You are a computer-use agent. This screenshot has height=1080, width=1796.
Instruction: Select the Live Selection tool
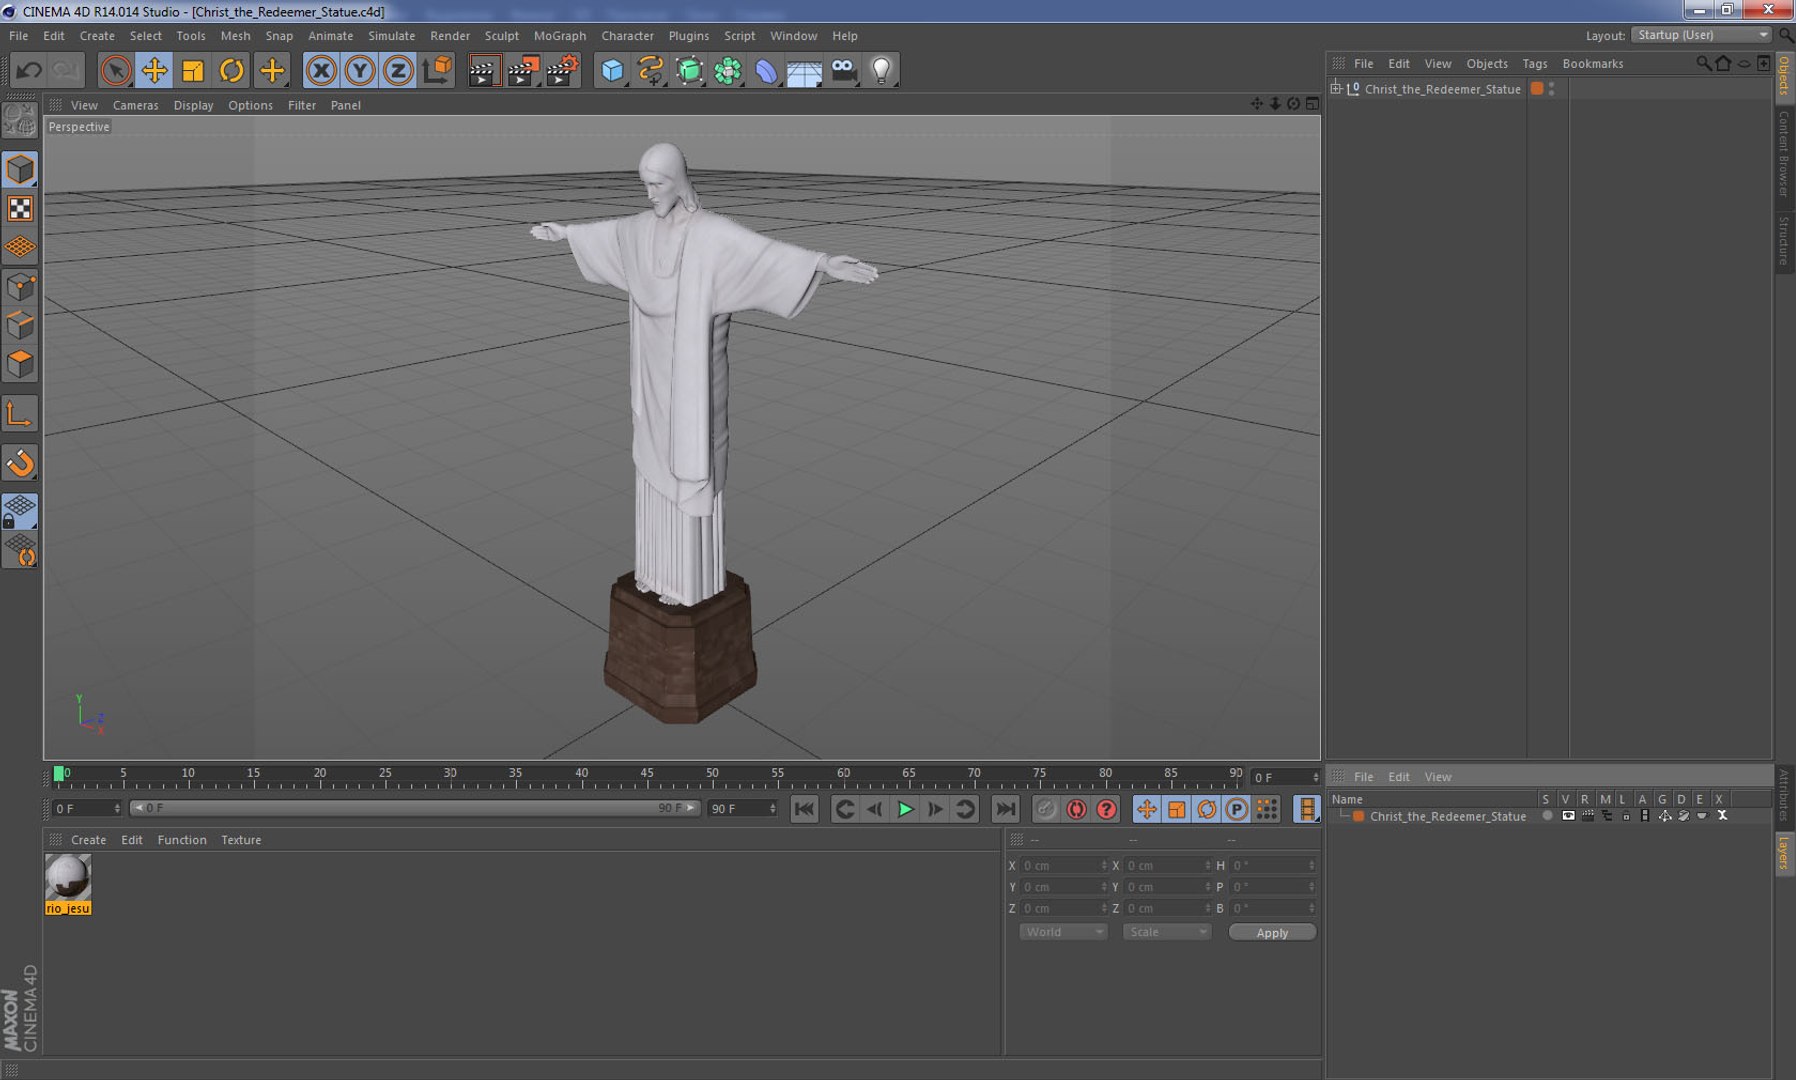click(x=115, y=70)
